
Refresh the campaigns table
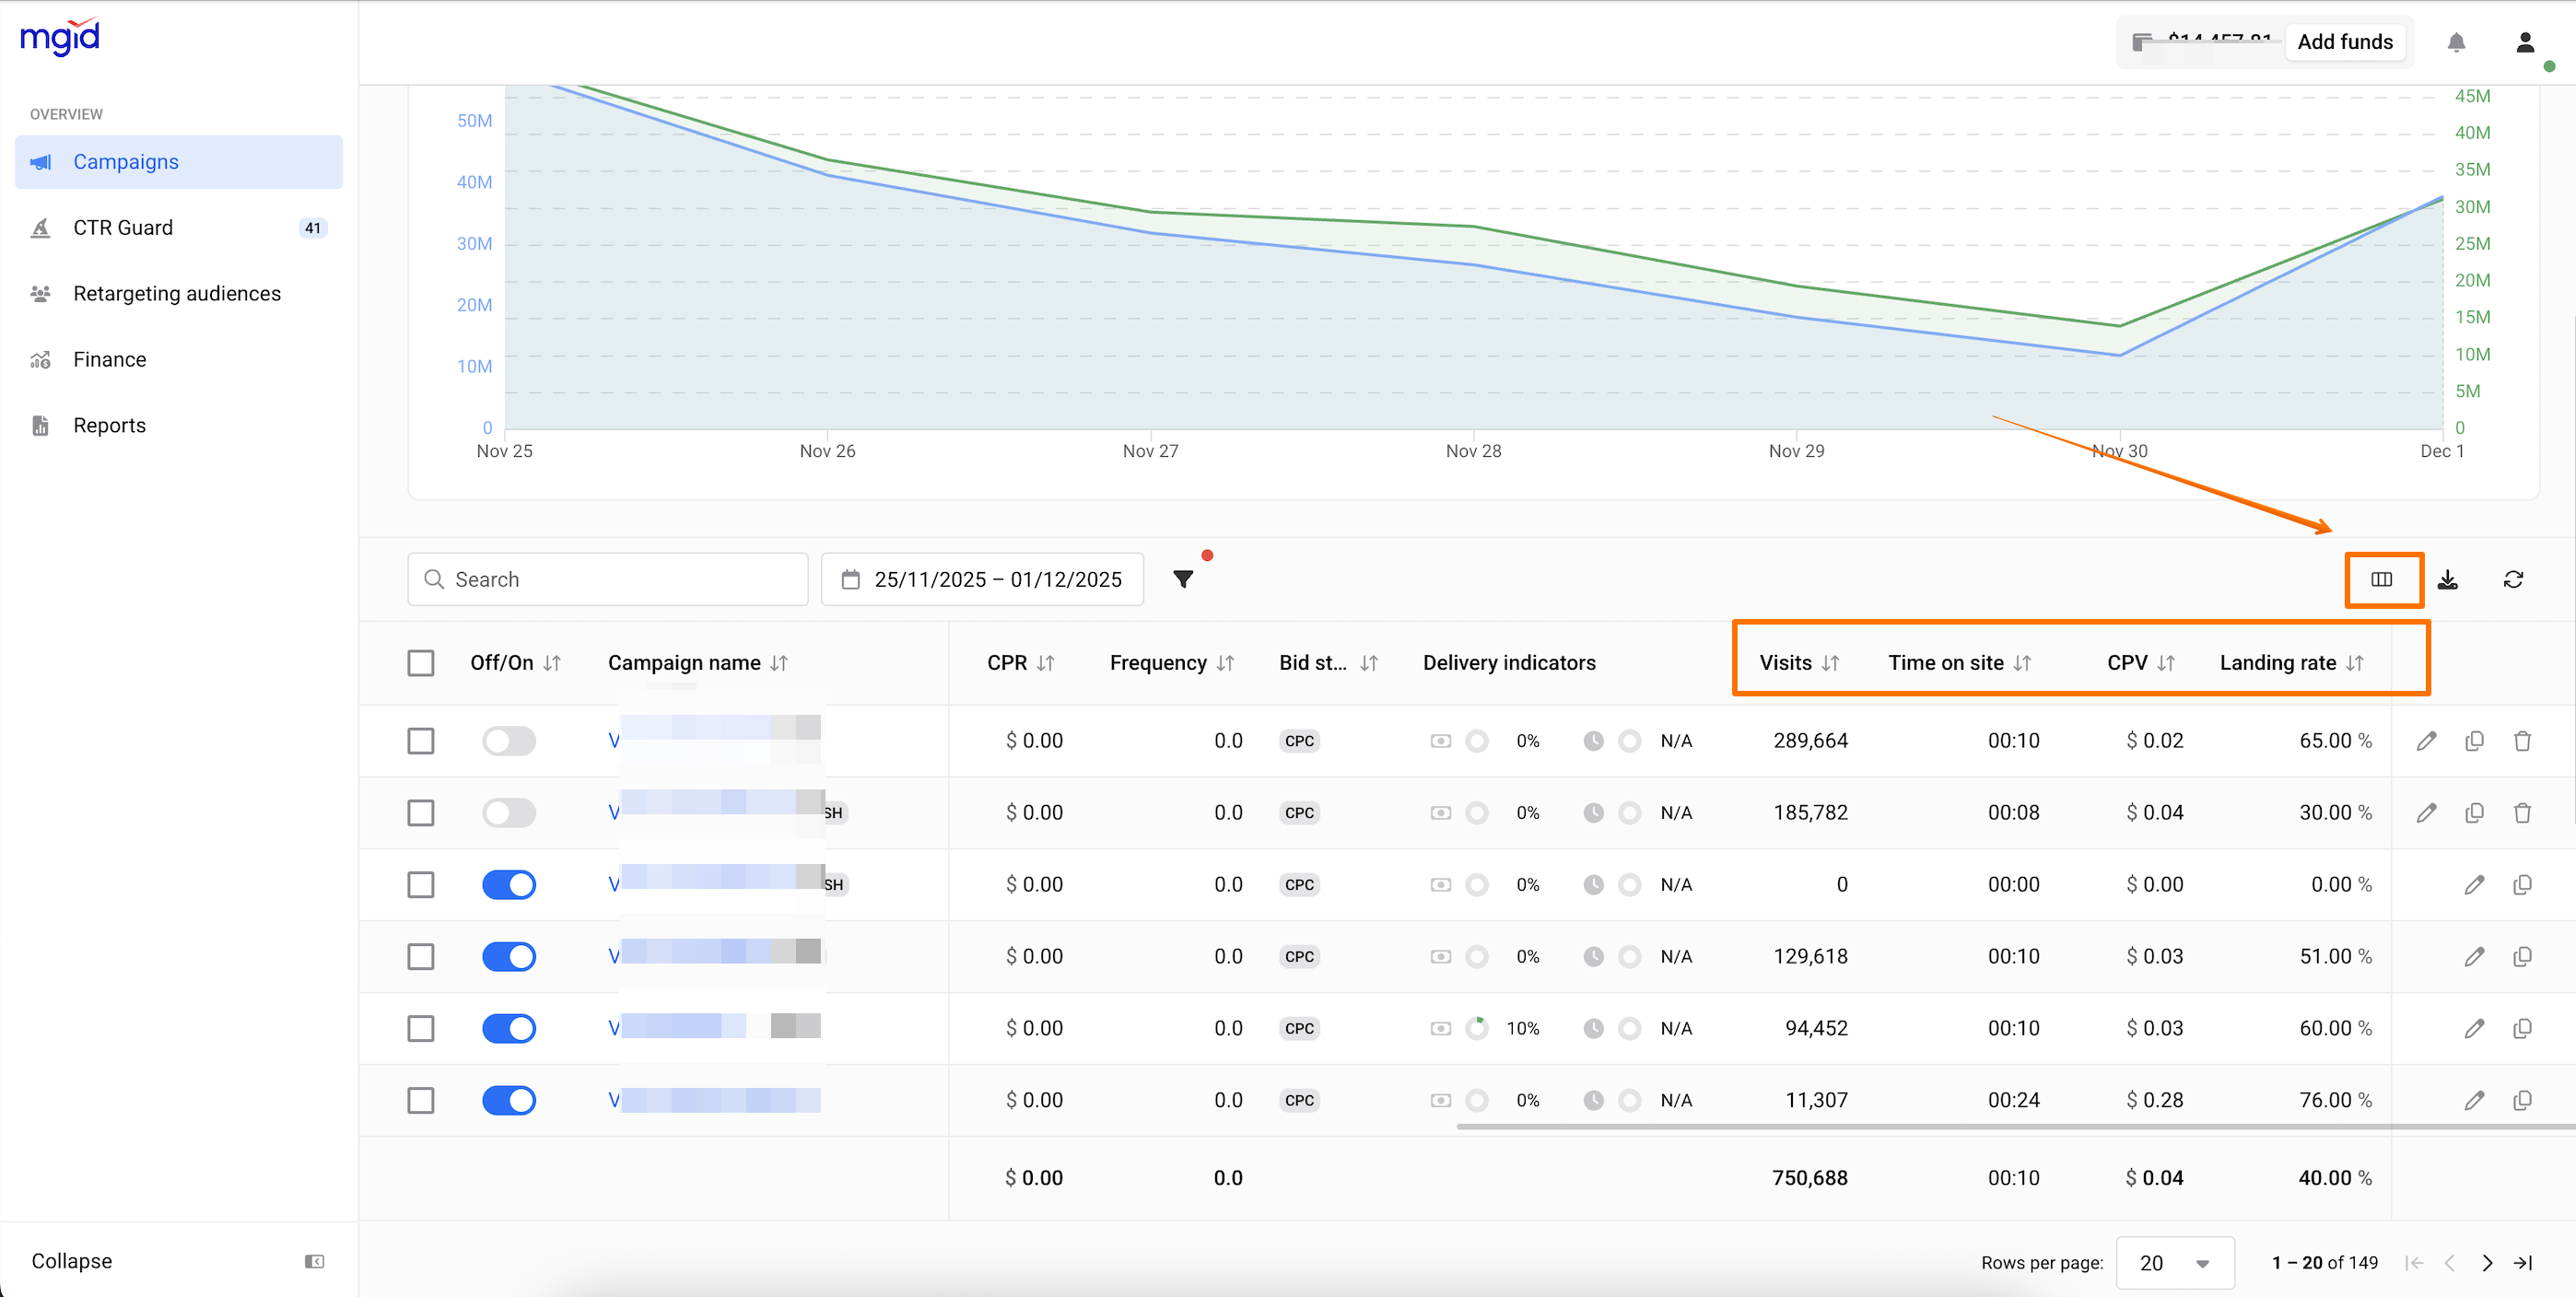[2512, 580]
